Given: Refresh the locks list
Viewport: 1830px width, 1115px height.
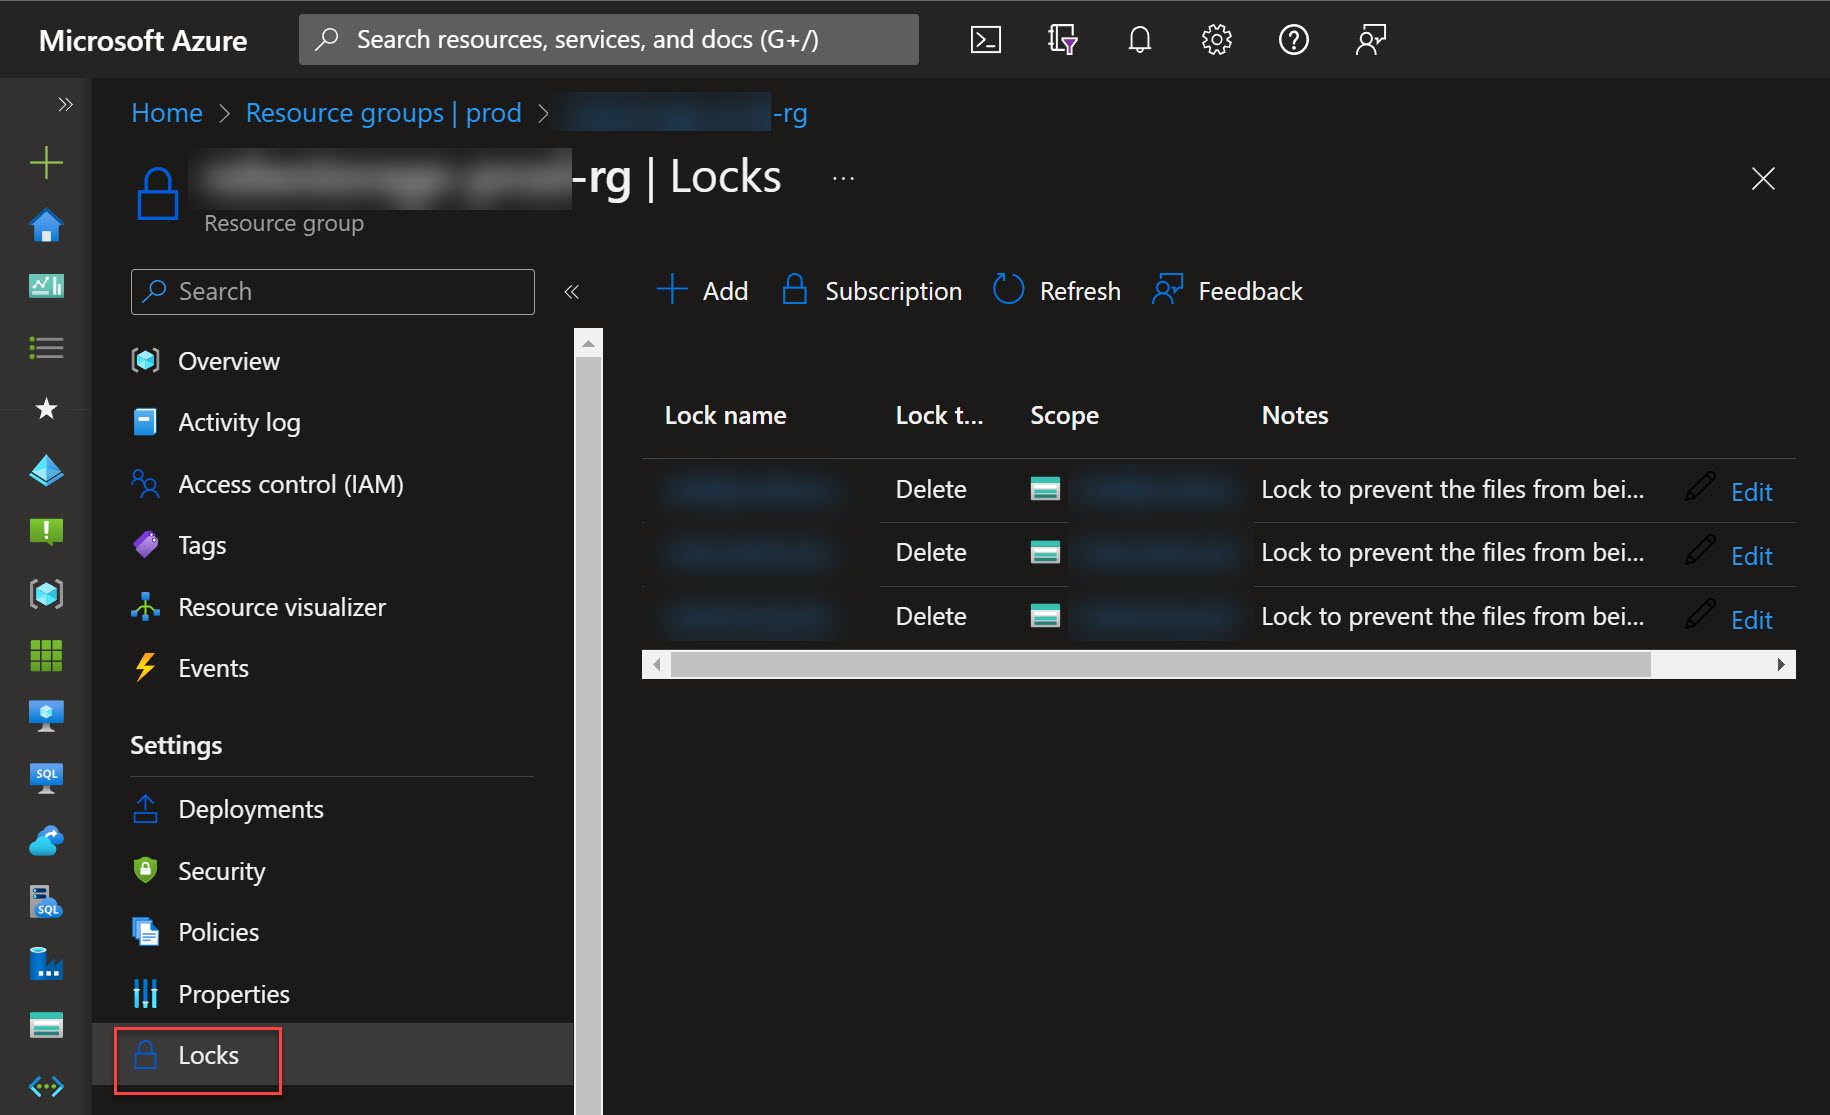Looking at the screenshot, I should [1057, 291].
